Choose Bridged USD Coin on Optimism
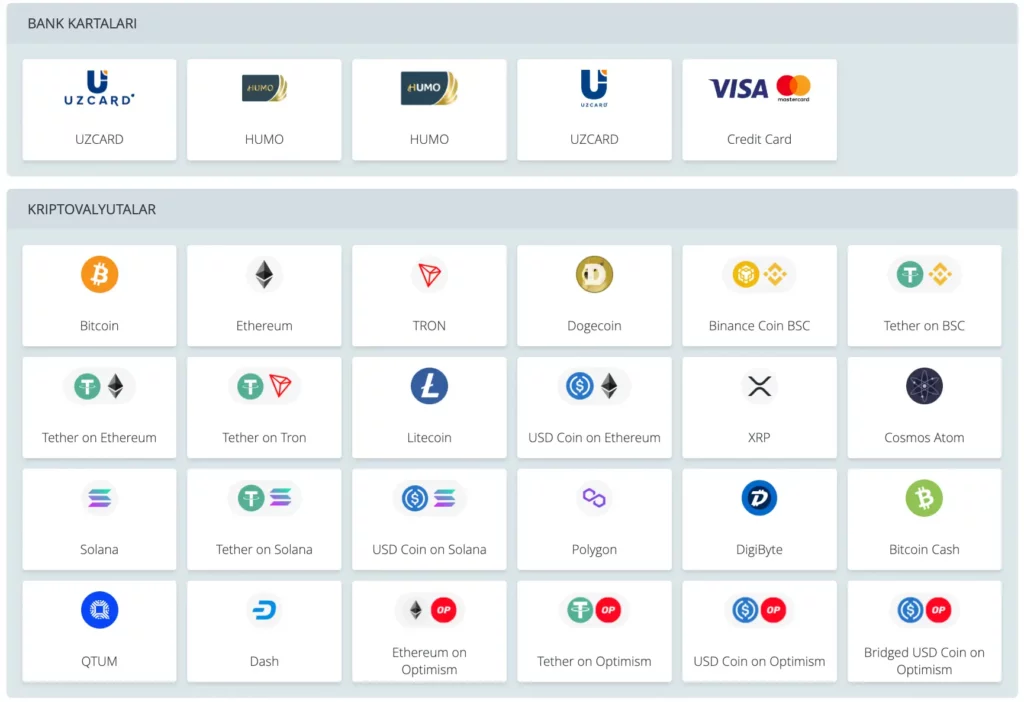This screenshot has width=1024, height=702. tap(924, 632)
